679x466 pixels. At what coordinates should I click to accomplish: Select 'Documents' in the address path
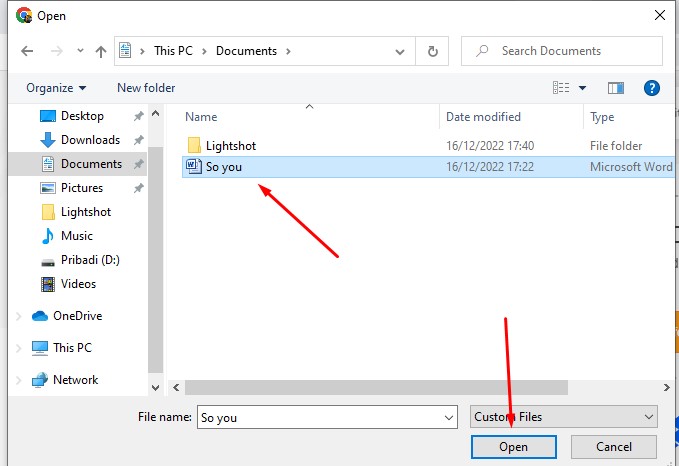point(246,51)
